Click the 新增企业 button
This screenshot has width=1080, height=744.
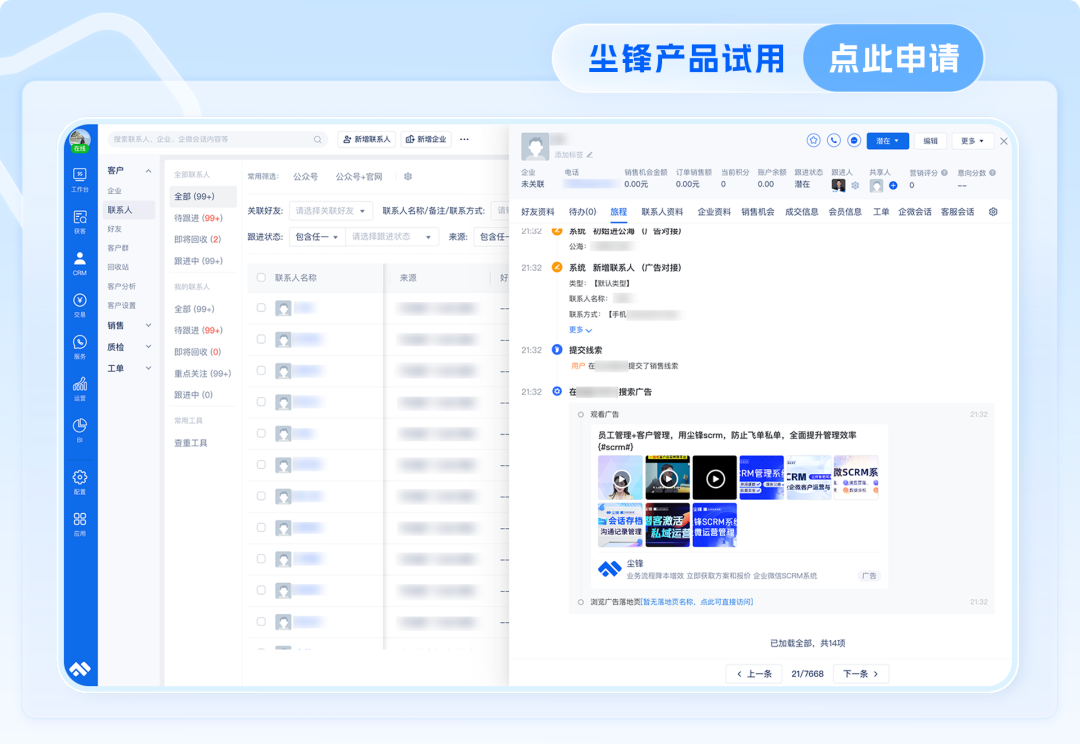(426, 139)
